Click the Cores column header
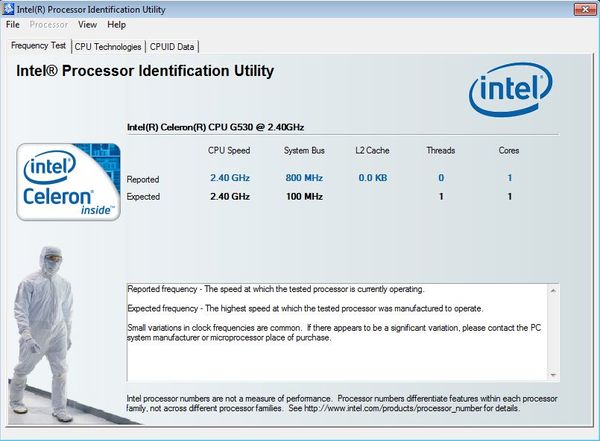 [x=509, y=151]
